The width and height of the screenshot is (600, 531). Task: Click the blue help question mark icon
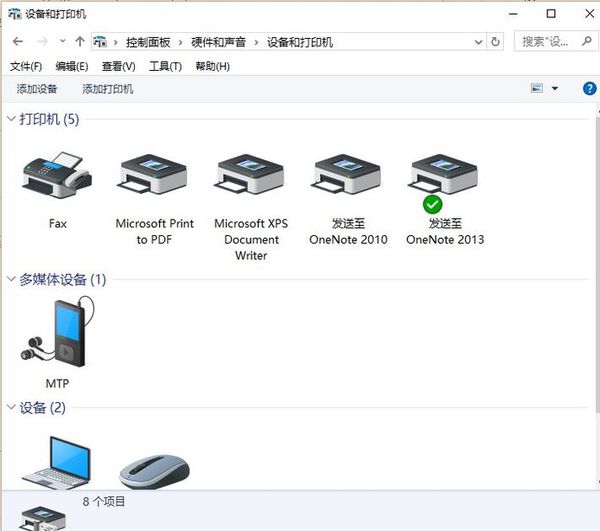tap(589, 89)
